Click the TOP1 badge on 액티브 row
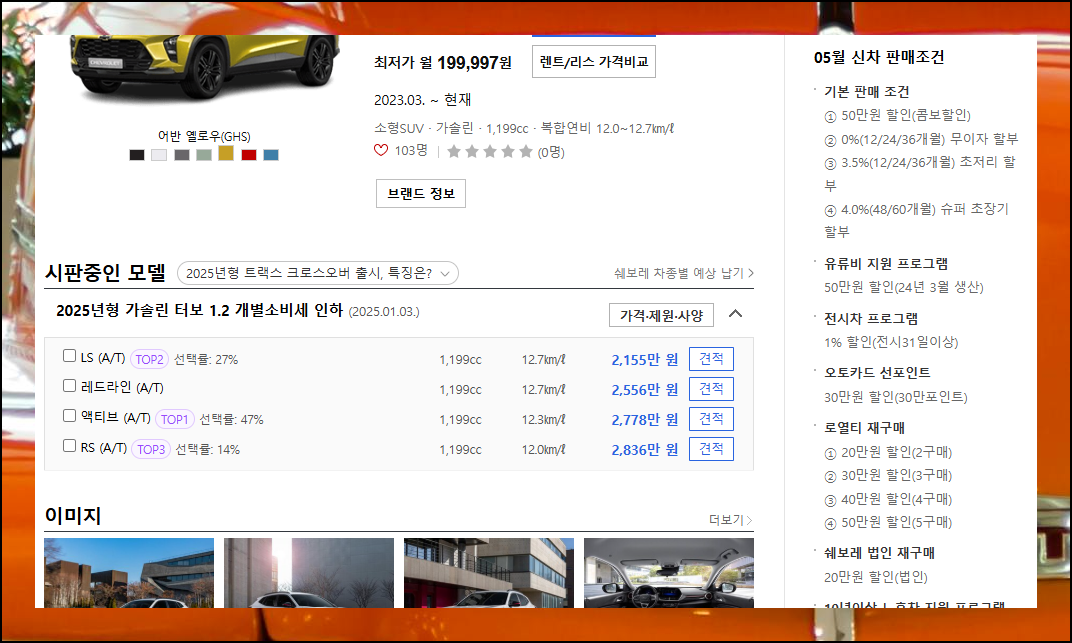The width and height of the screenshot is (1072, 643). click(174, 420)
